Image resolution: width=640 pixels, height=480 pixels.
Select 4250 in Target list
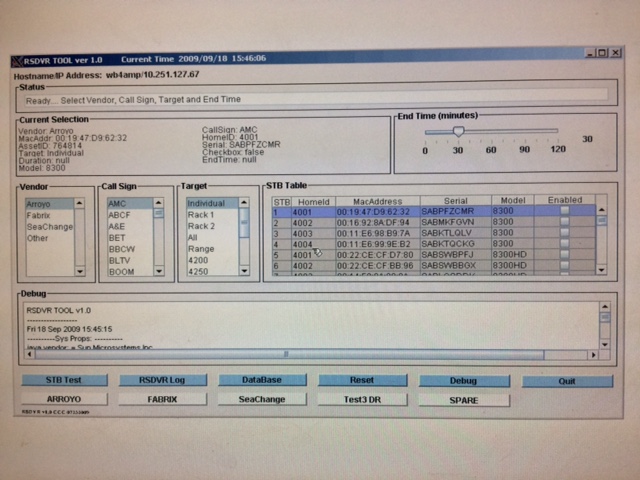(212, 271)
